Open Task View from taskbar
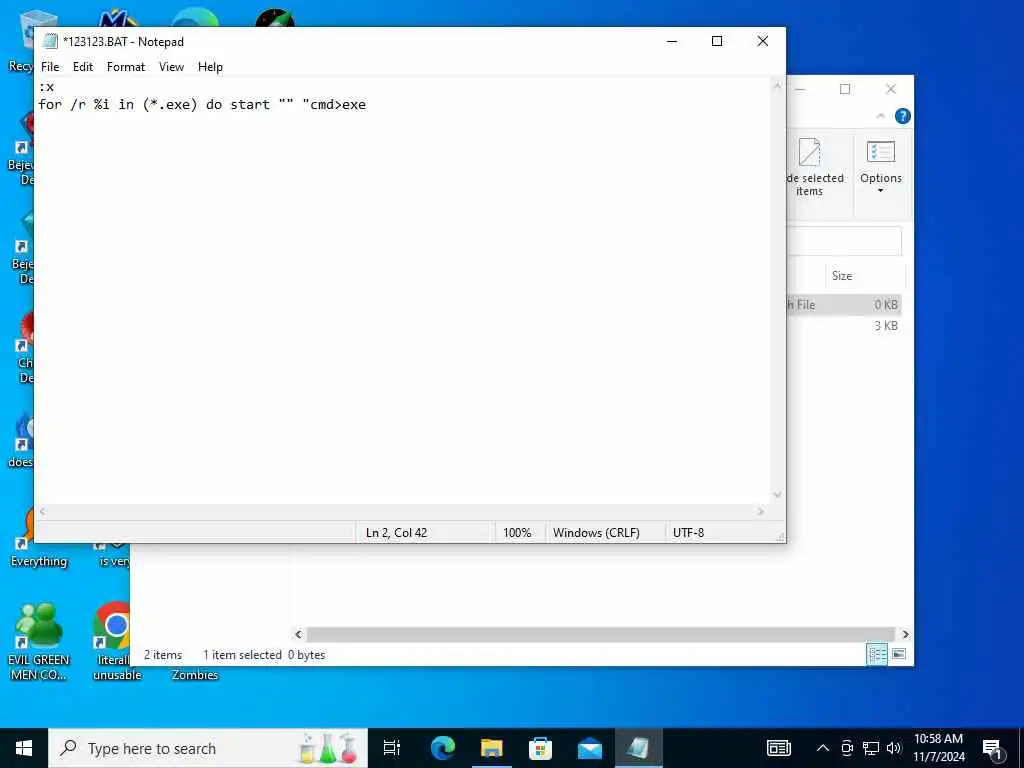The height and width of the screenshot is (768, 1024). tap(392, 748)
